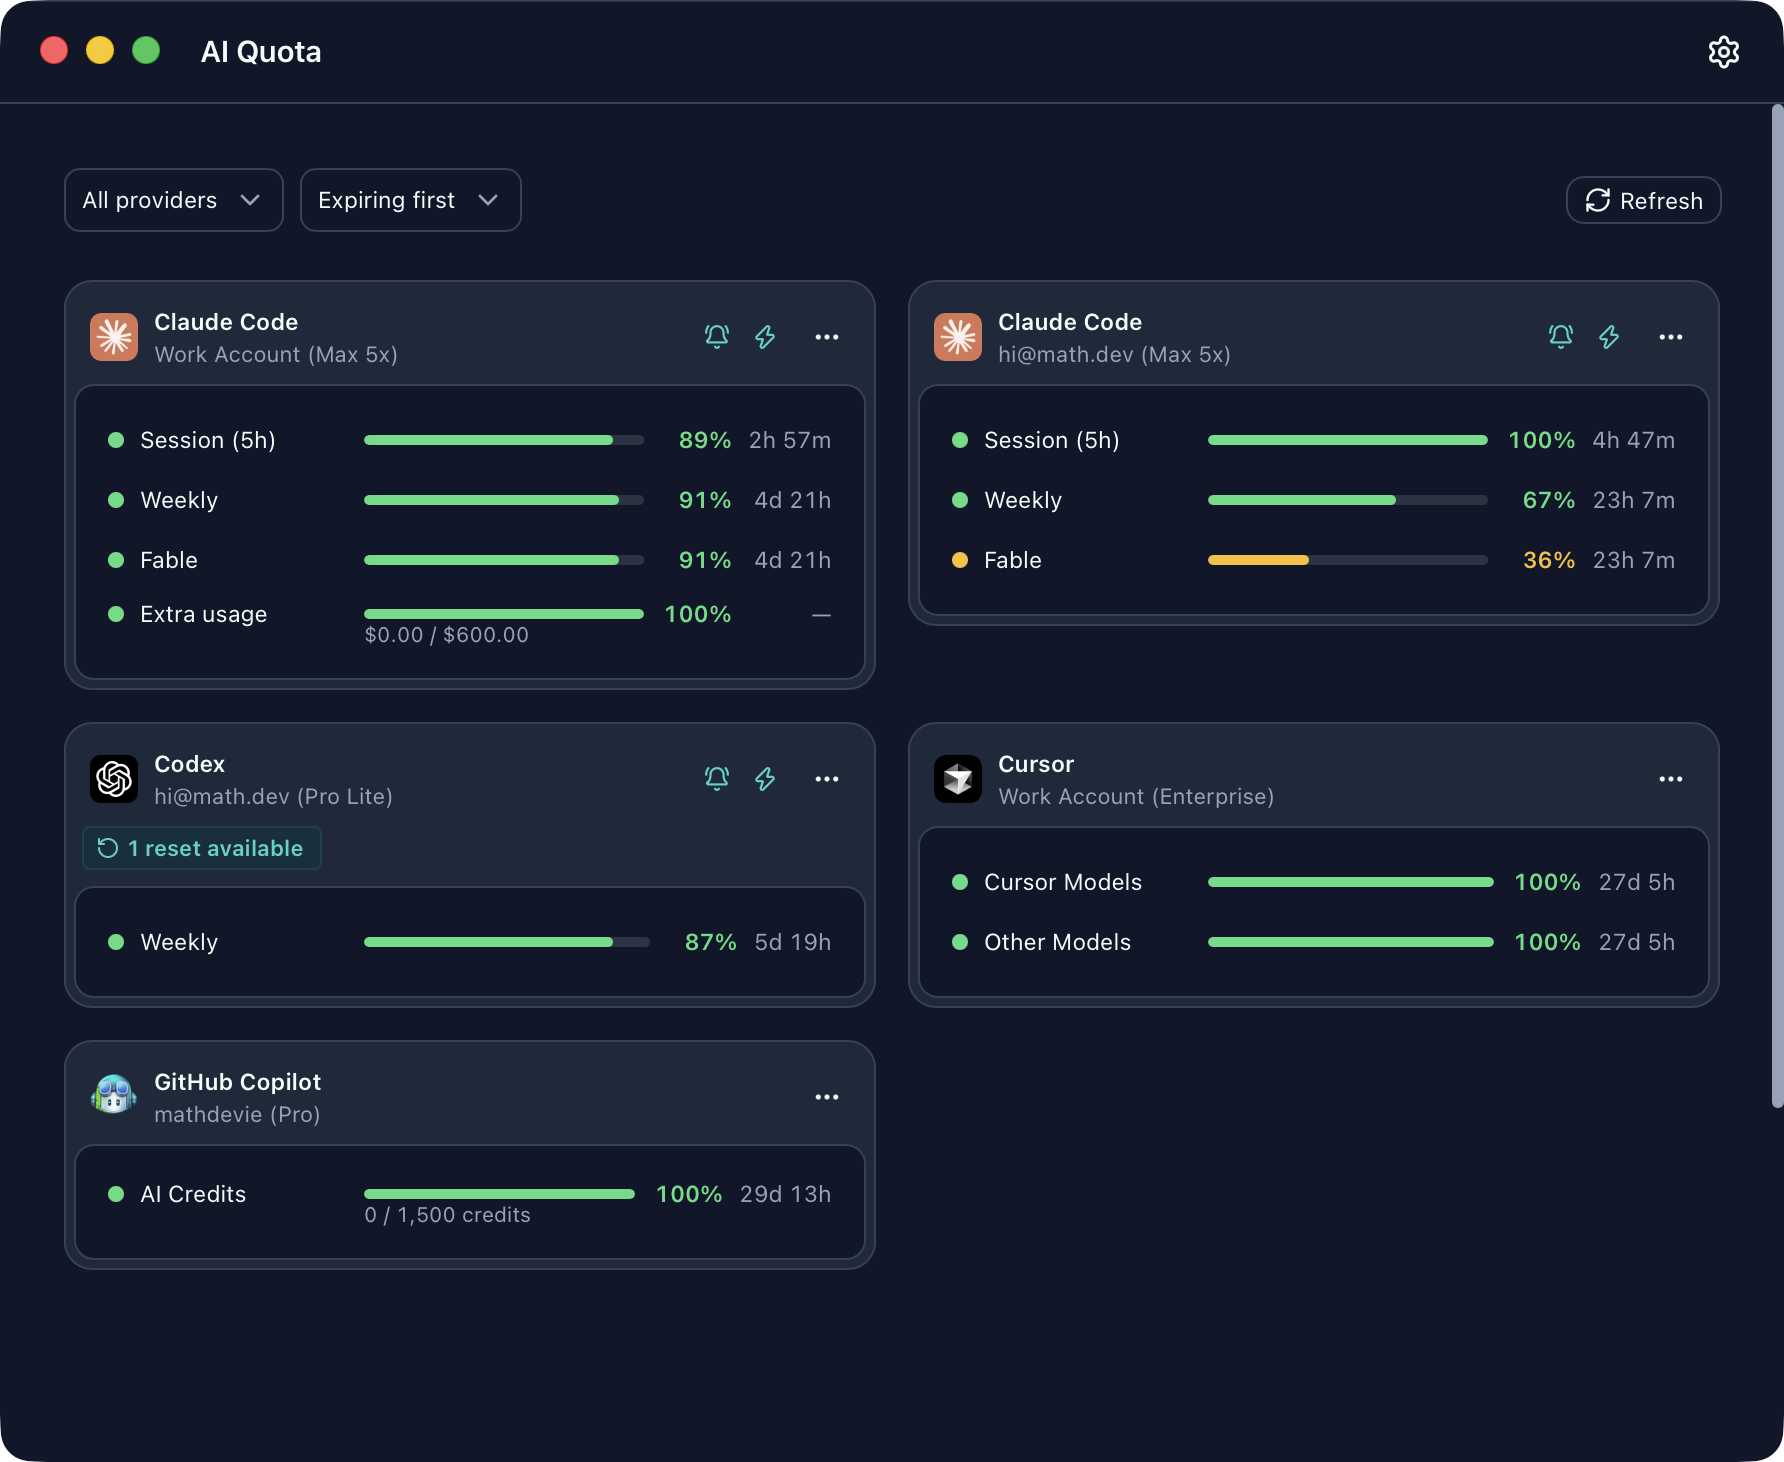Click the $0.00 / $600.00 text
The width and height of the screenshot is (1784, 1462).
click(x=447, y=635)
